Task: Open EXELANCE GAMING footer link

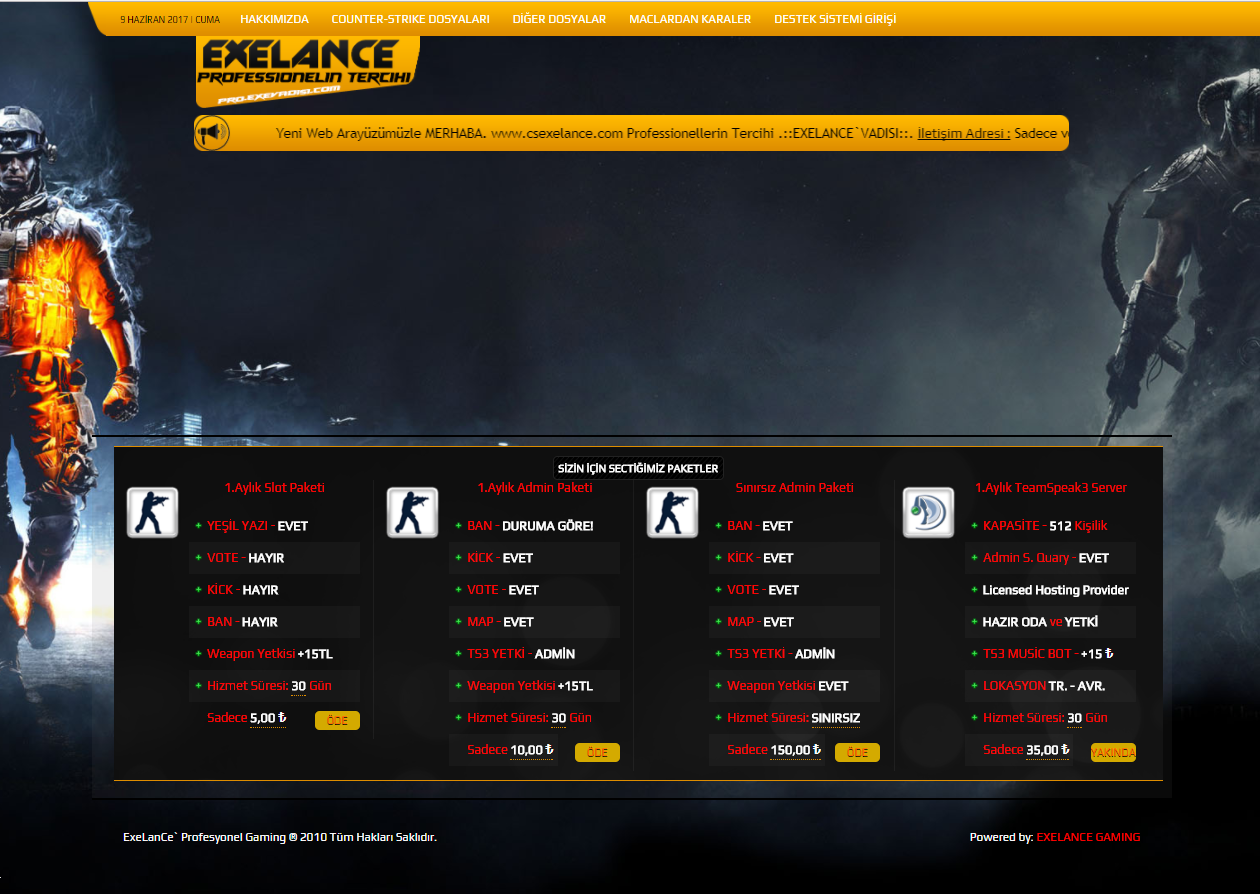Action: coord(1088,837)
